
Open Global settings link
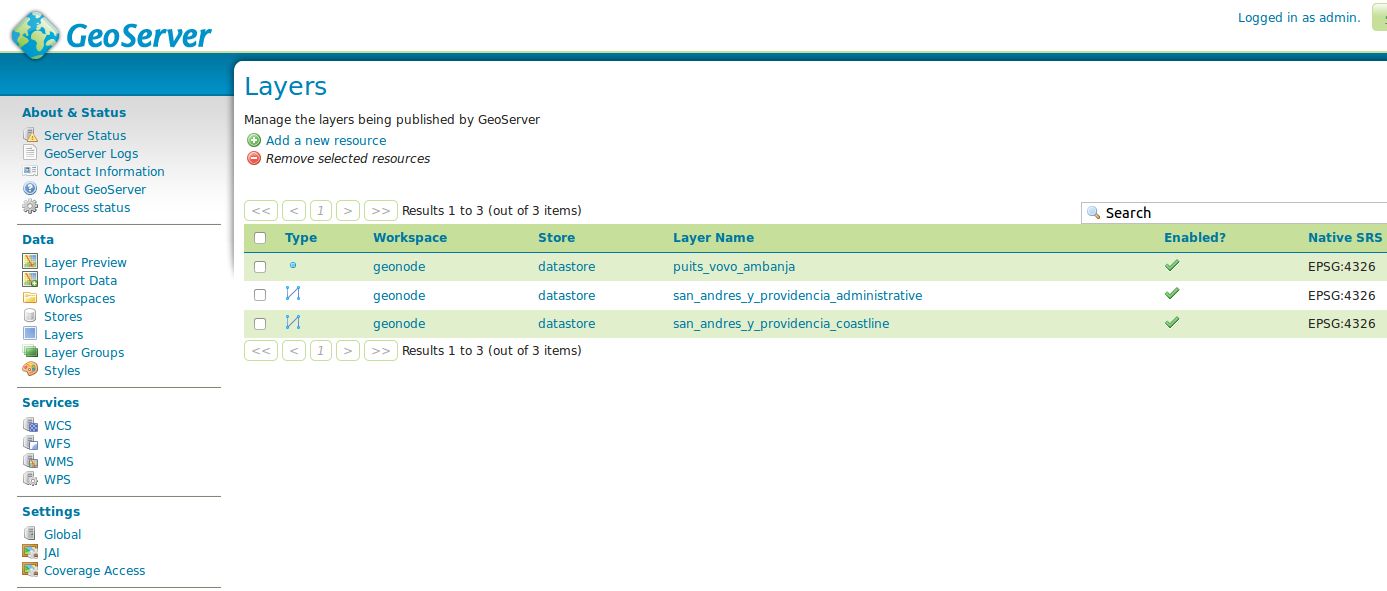coord(62,535)
